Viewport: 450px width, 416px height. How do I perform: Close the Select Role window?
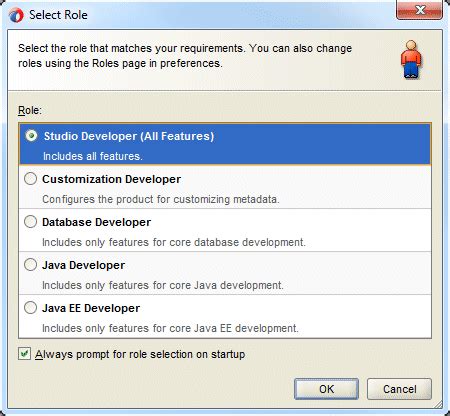pyautogui.click(x=420, y=11)
